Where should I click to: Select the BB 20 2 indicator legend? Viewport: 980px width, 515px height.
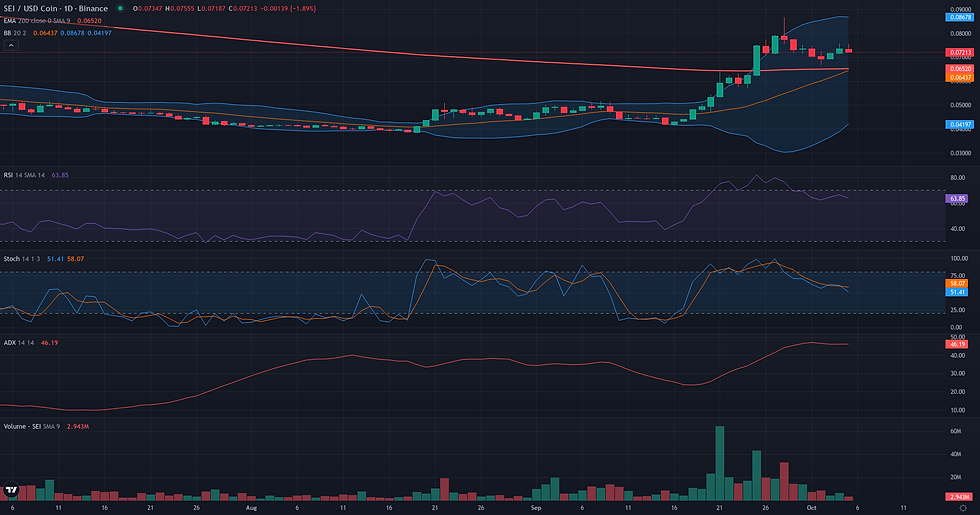pos(15,32)
